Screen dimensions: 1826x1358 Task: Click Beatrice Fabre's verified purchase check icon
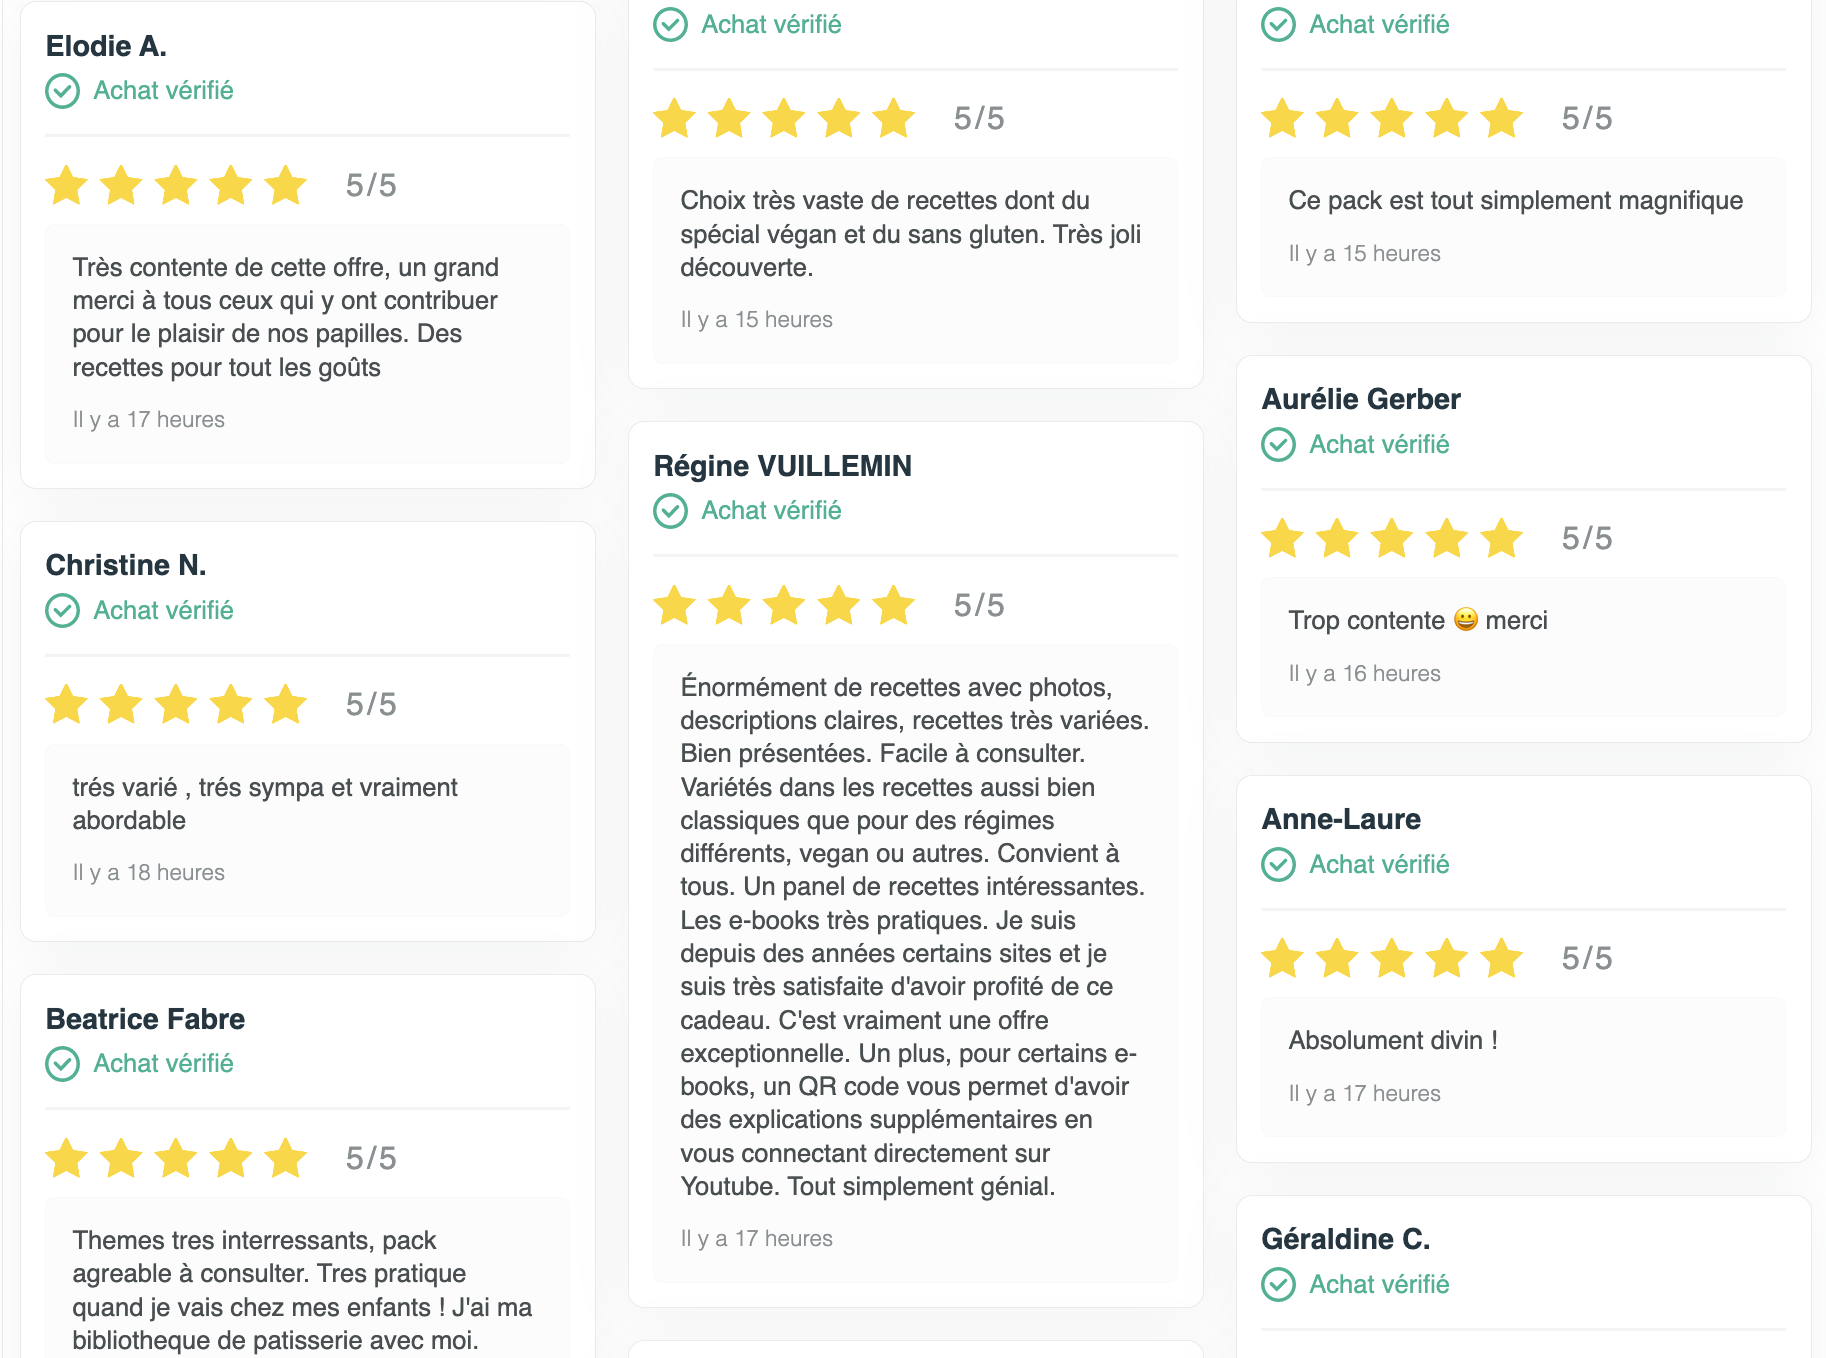[x=62, y=1064]
